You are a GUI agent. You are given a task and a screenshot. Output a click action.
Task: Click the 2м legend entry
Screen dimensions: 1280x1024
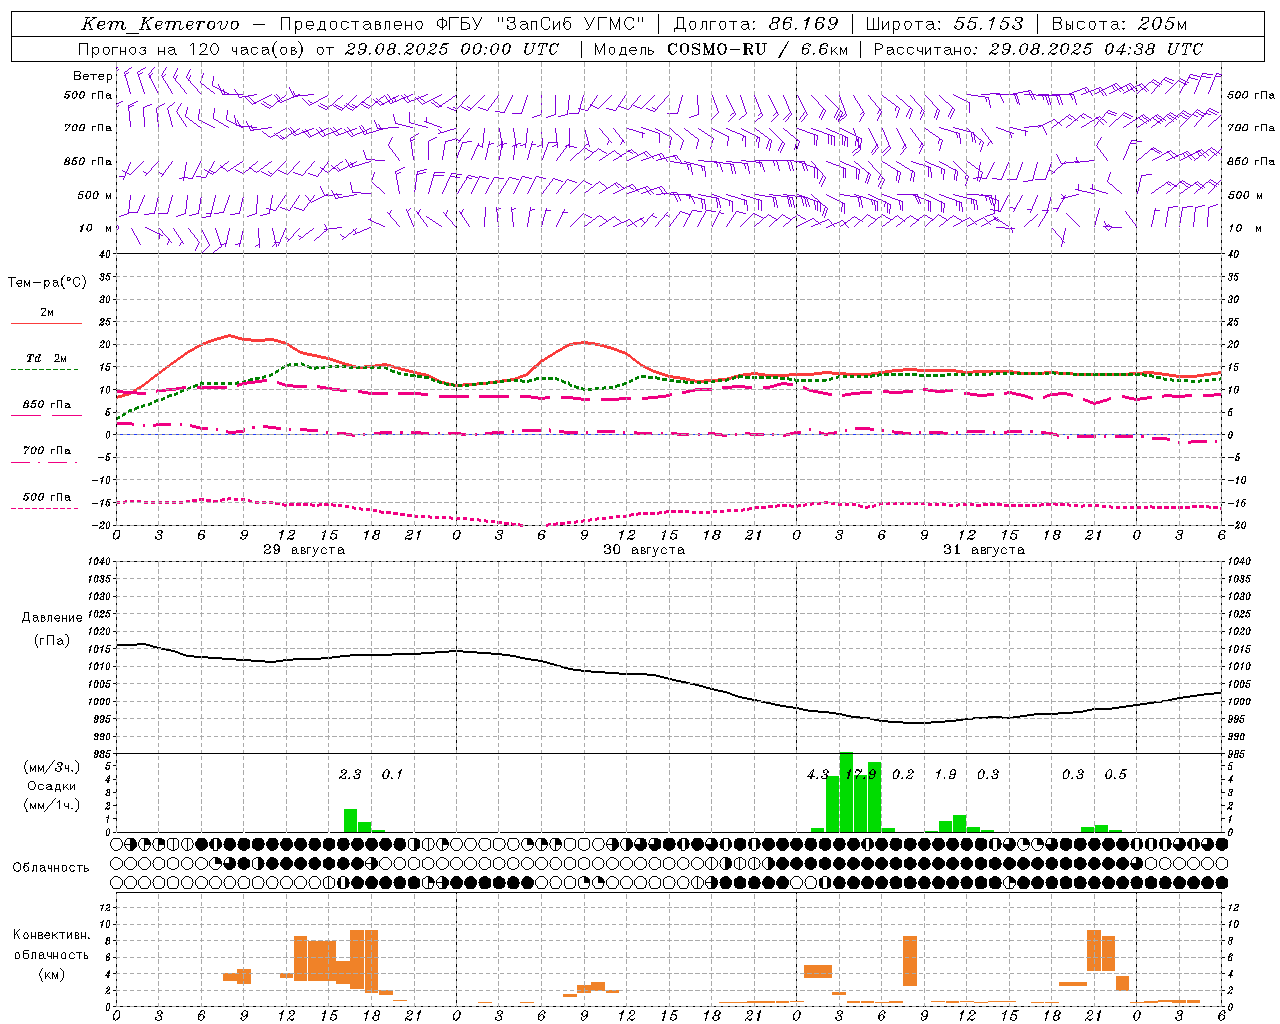47,312
